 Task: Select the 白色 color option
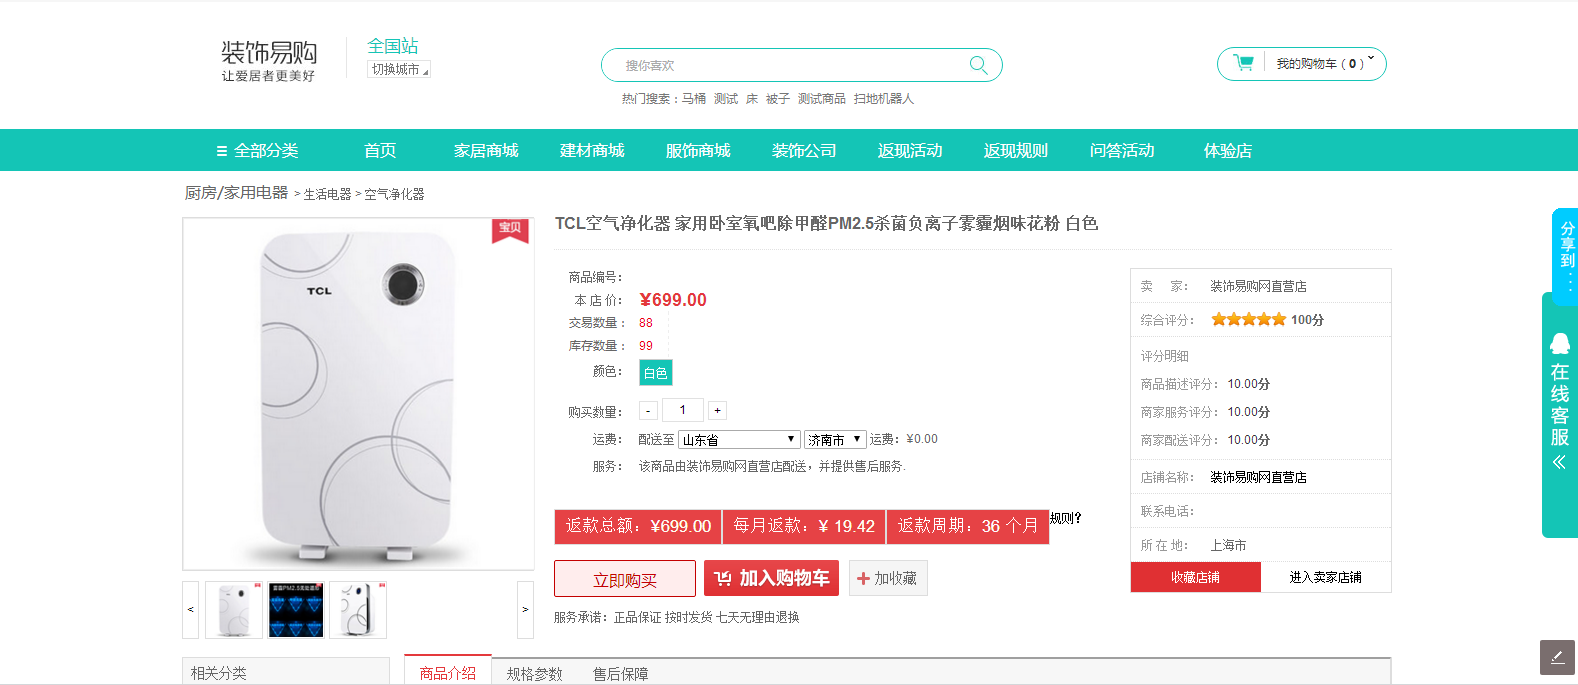tap(655, 372)
